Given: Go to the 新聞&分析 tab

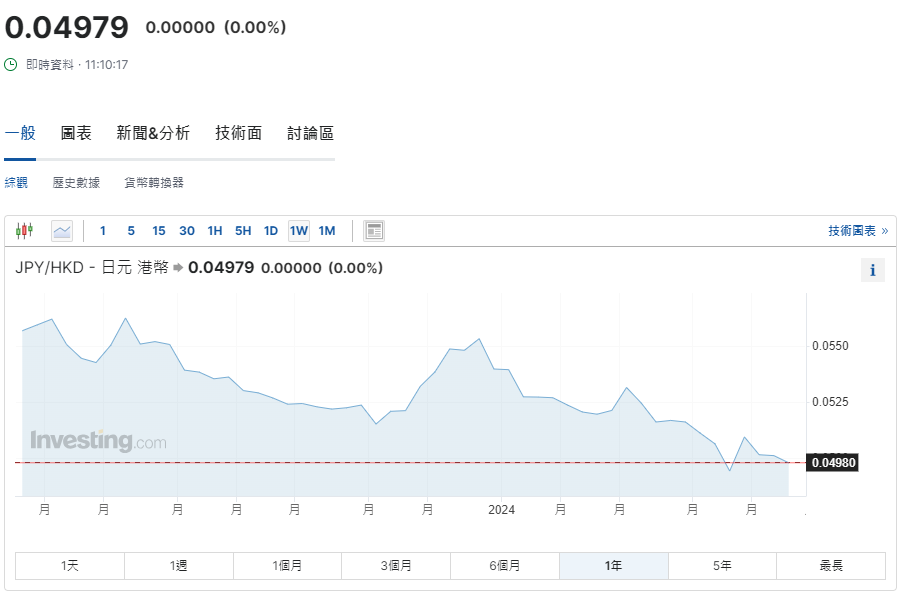Looking at the screenshot, I should [153, 133].
